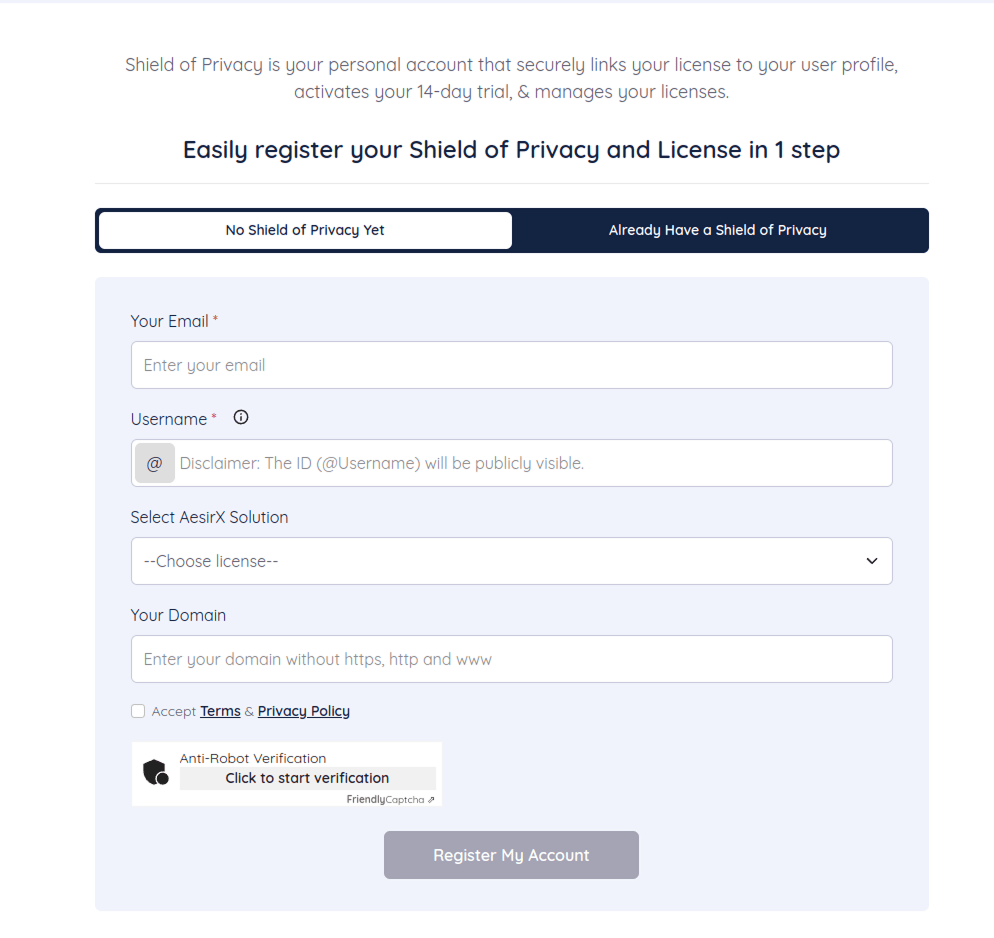The width and height of the screenshot is (994, 938).
Task: Click the FriendlyCaptcha shield puzzle icon
Action: (x=157, y=772)
